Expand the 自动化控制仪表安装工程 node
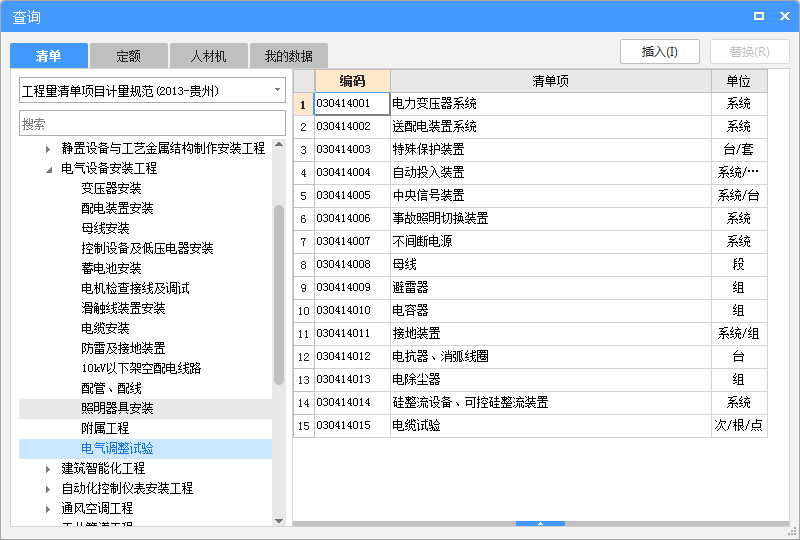 tap(48, 489)
